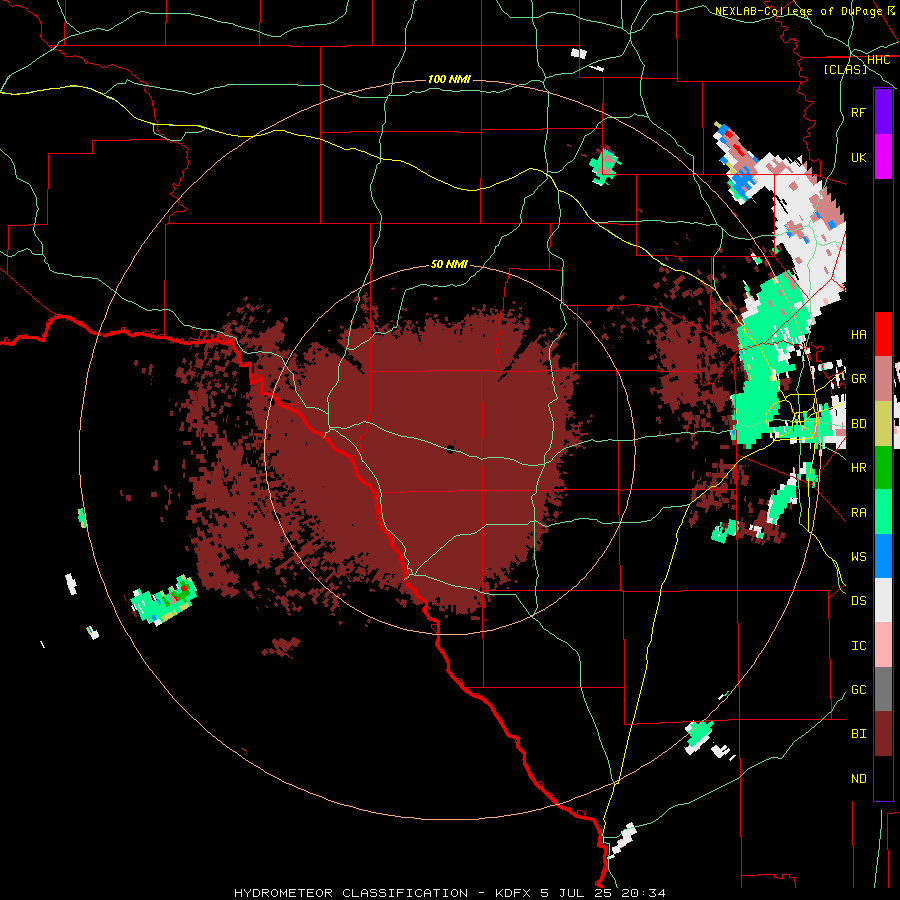
Task: Click the ND legend label
Action: pyautogui.click(x=858, y=778)
